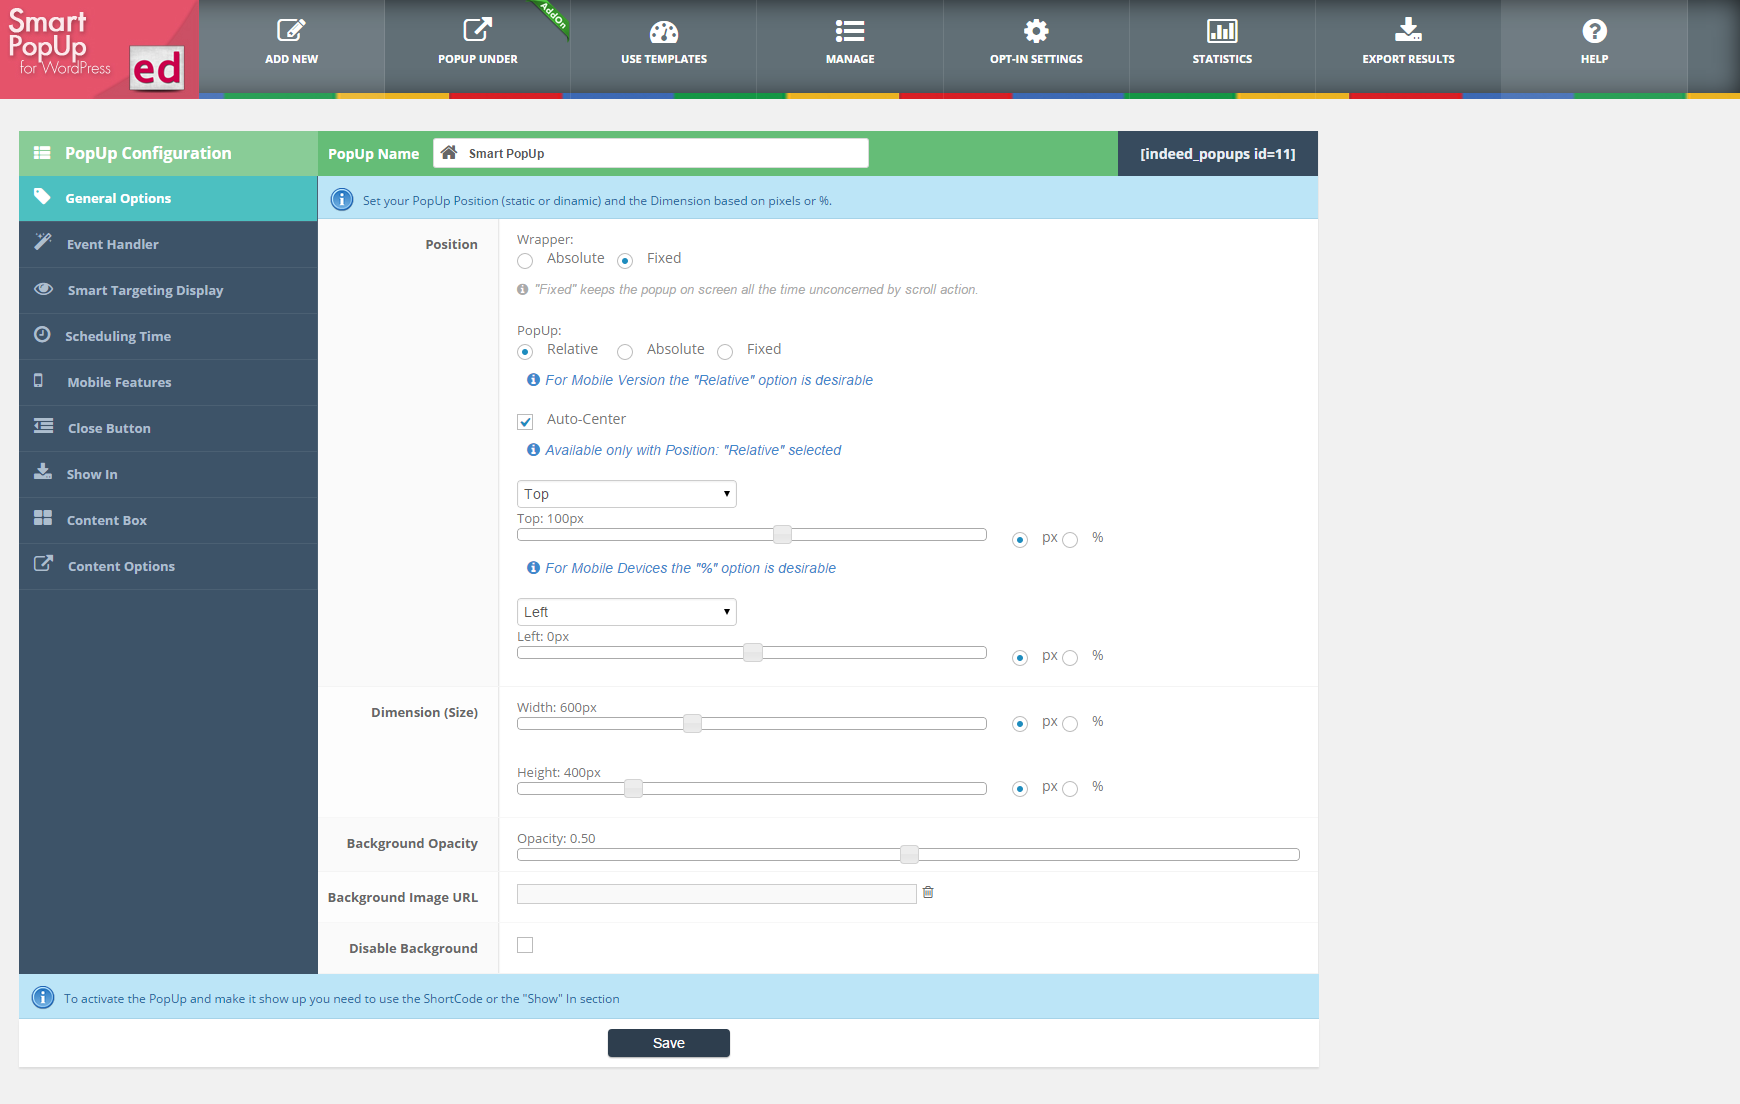Focus the Background Image URL field
The height and width of the screenshot is (1104, 1740).
pos(717,894)
